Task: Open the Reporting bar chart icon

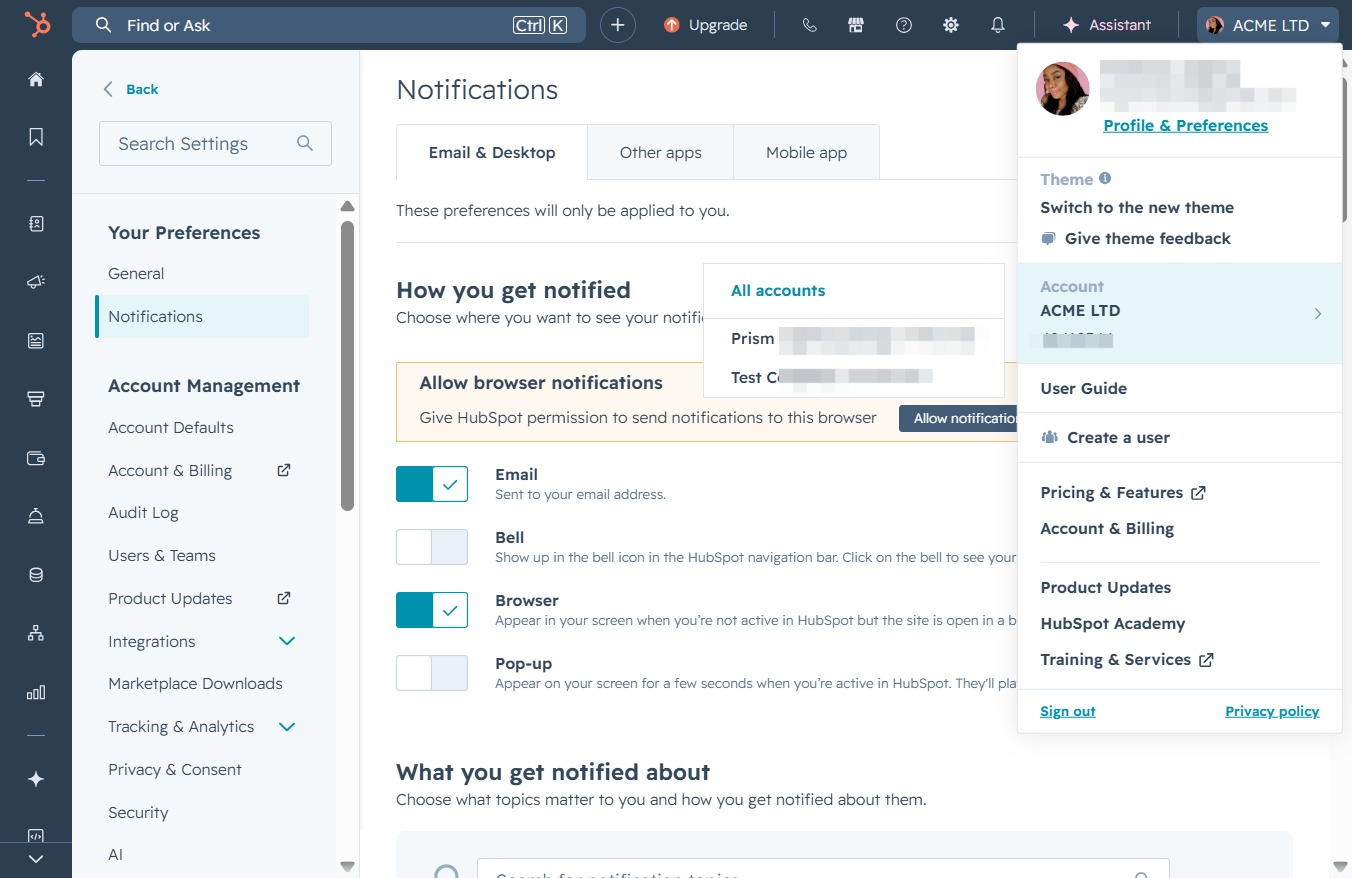Action: point(36,692)
